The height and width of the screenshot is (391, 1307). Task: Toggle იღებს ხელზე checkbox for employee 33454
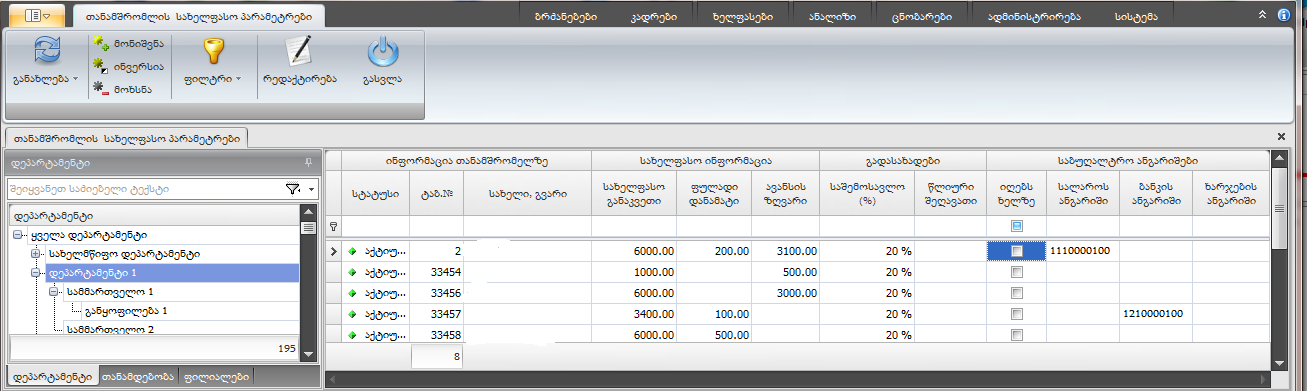(x=1017, y=272)
